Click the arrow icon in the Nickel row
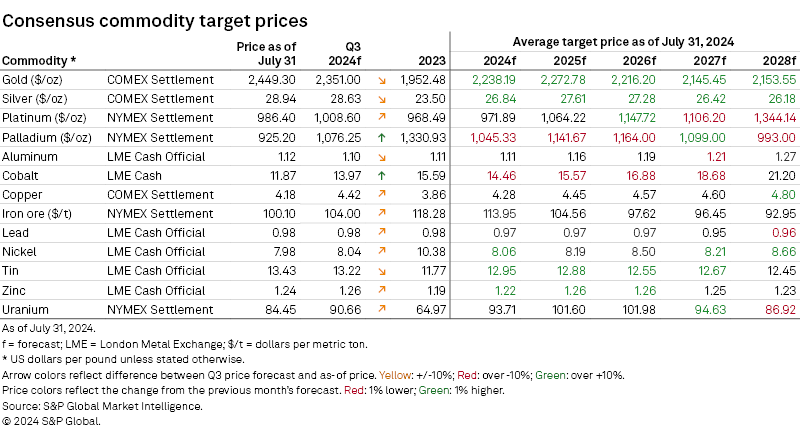Screen dimensions: 800x438 (x=382, y=251)
